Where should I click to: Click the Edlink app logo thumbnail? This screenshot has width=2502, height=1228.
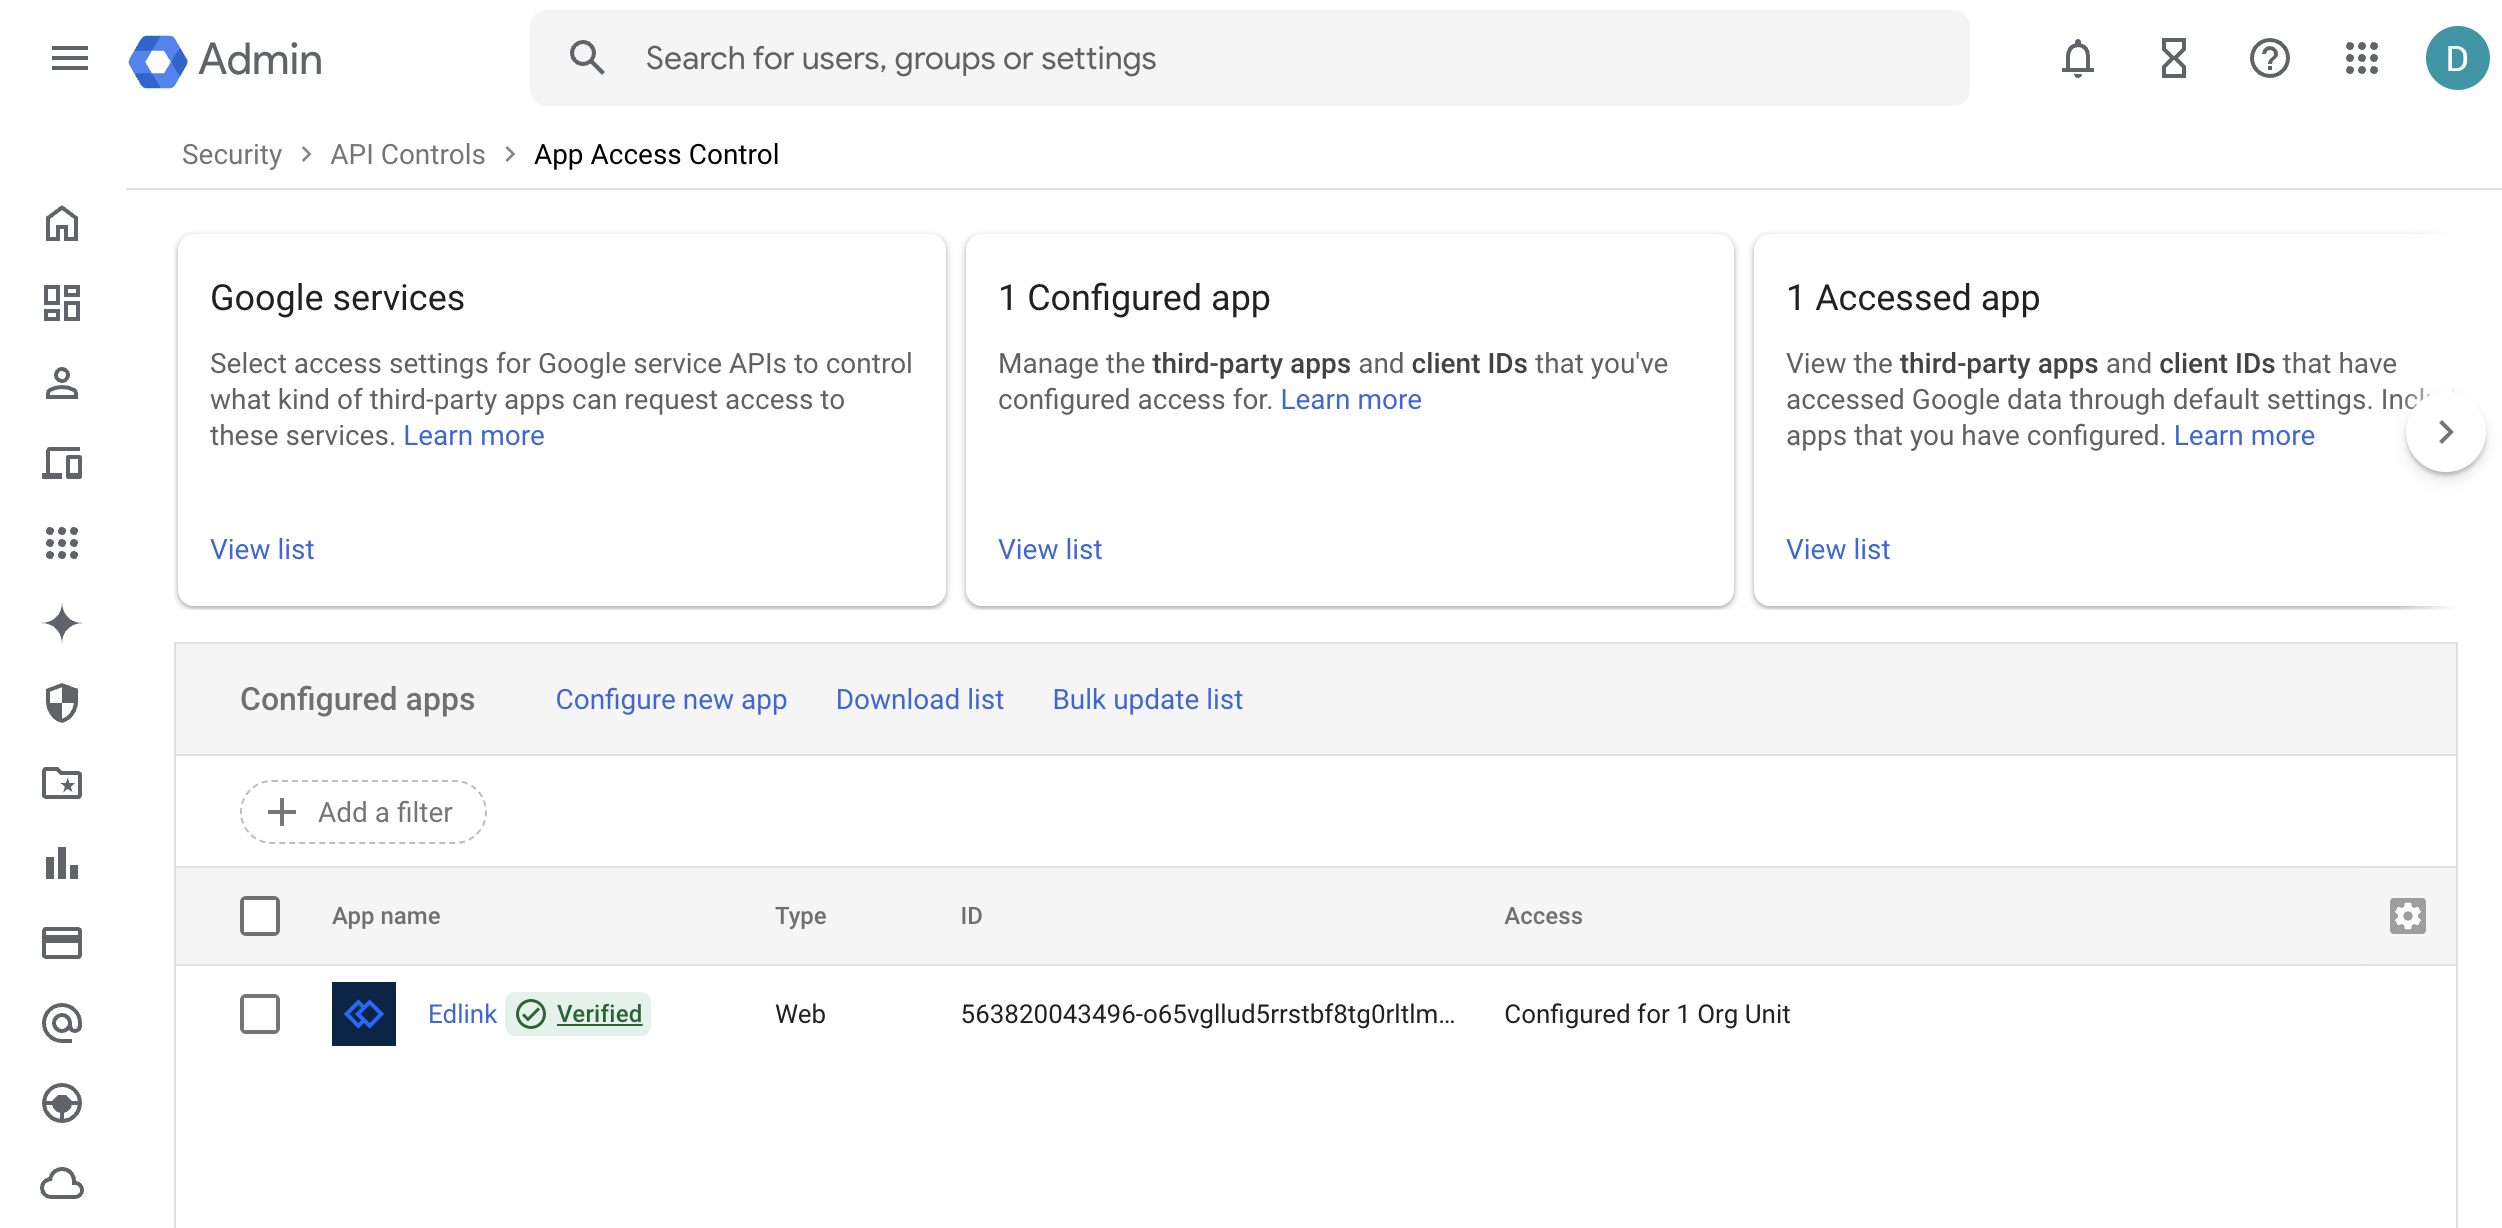coord(364,1014)
